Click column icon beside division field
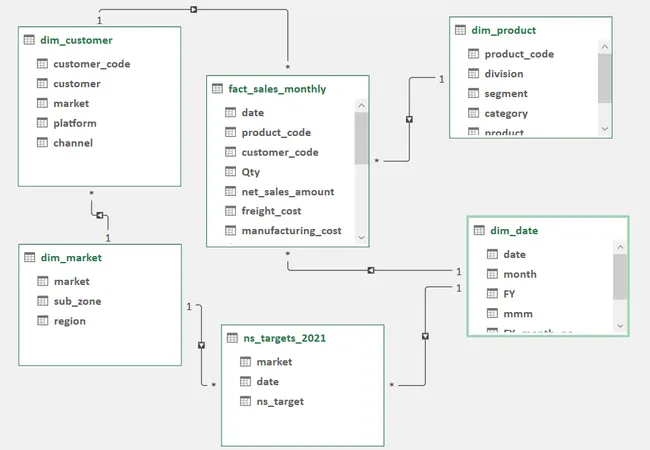The image size is (650, 450). [x=473, y=73]
